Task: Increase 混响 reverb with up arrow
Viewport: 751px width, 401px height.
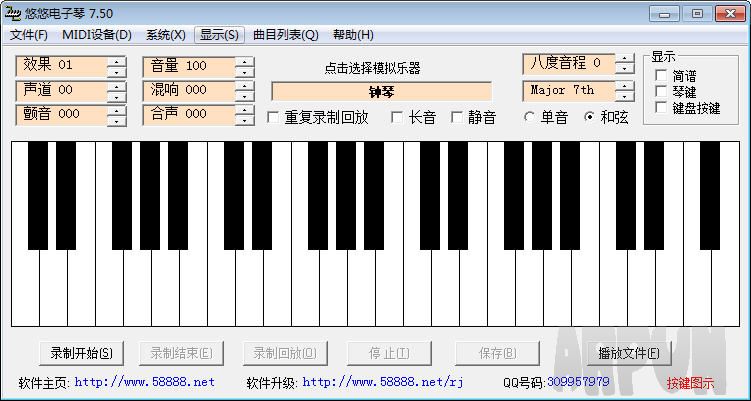Action: pyautogui.click(x=244, y=86)
